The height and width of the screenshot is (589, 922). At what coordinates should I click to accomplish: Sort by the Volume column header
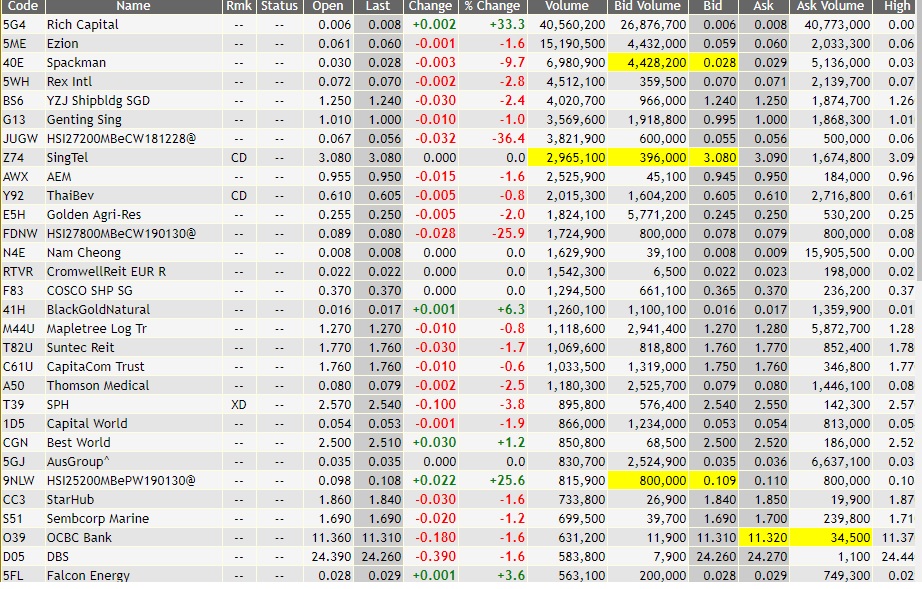tap(567, 6)
